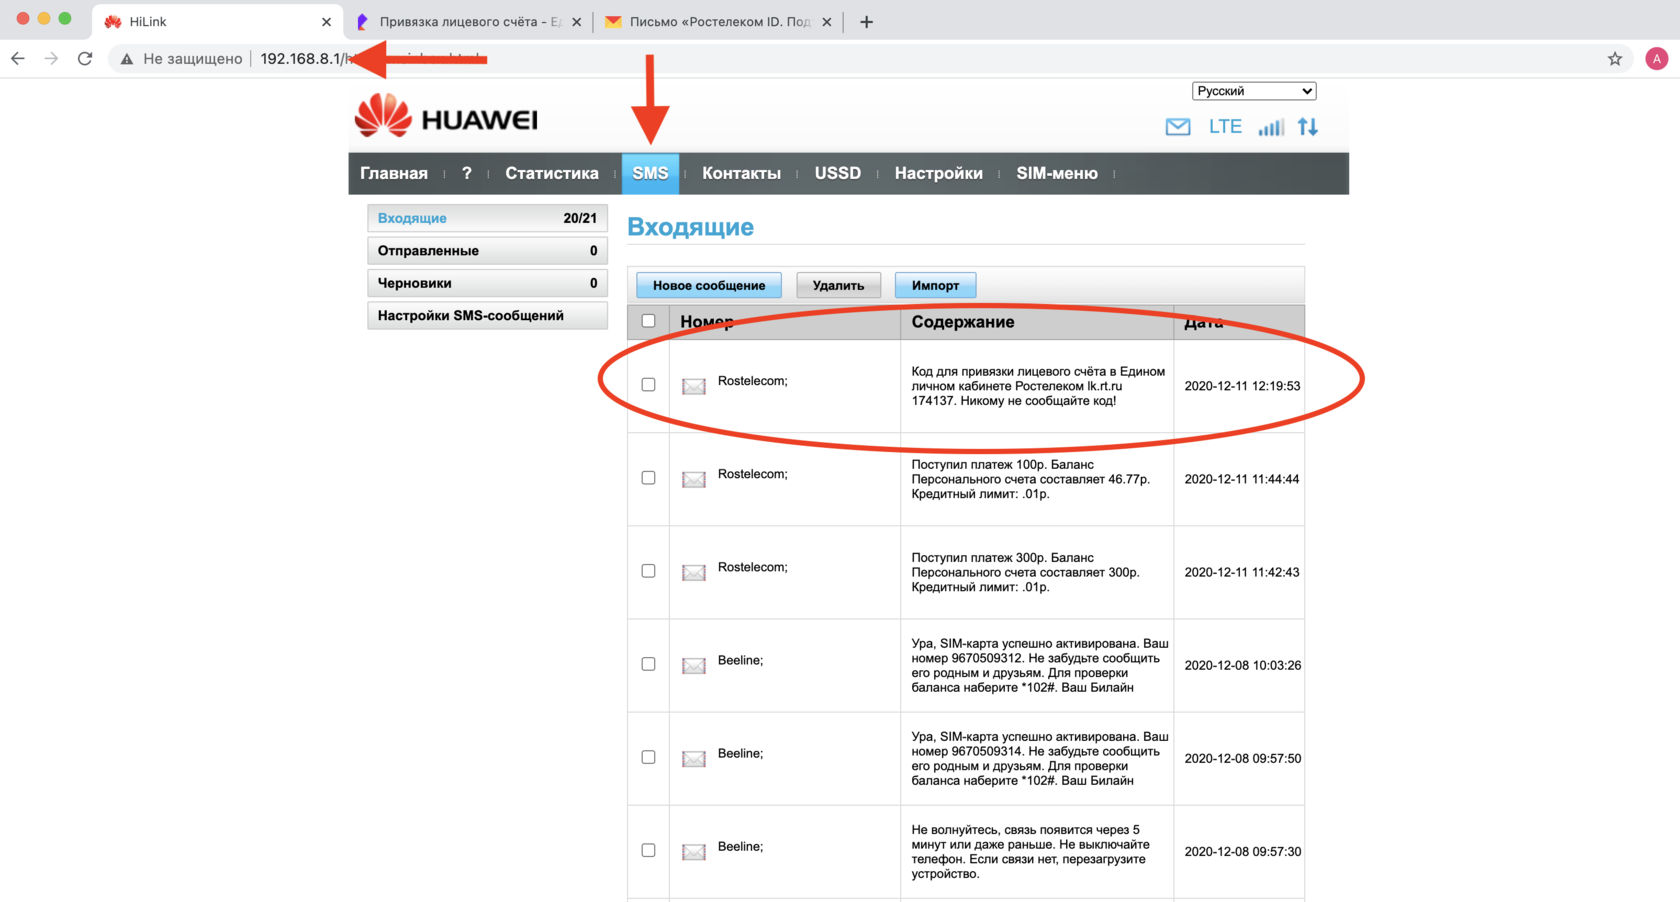
Task: Open envelope icon of 100р payment message
Action: click(x=694, y=479)
